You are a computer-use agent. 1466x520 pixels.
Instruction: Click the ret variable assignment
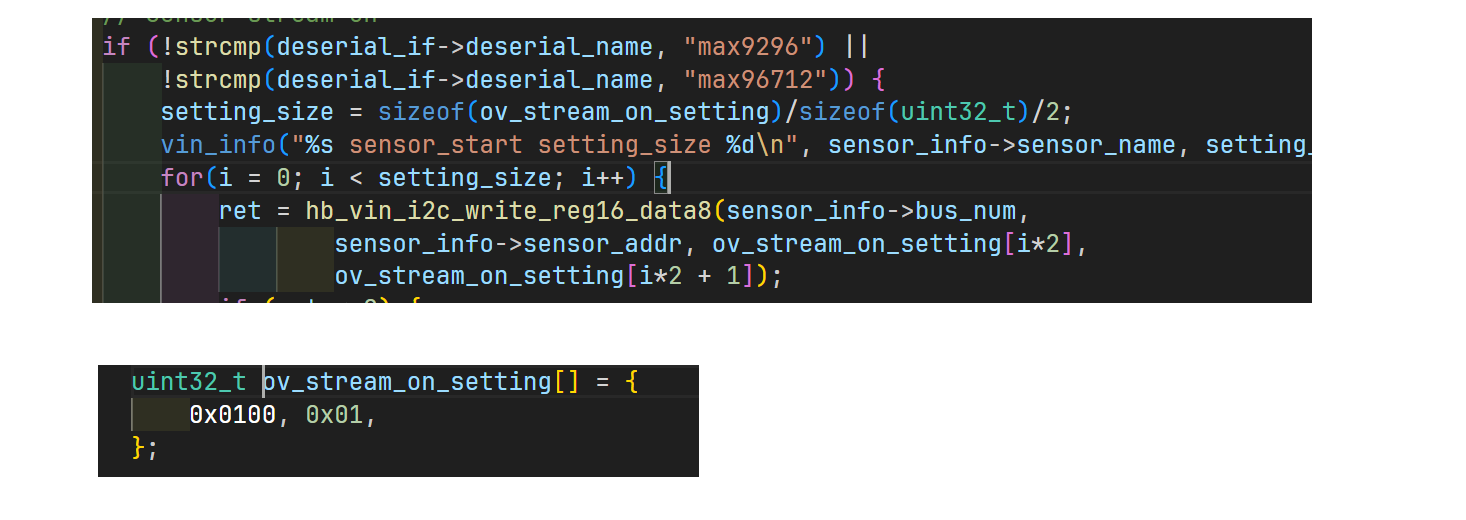(x=239, y=212)
